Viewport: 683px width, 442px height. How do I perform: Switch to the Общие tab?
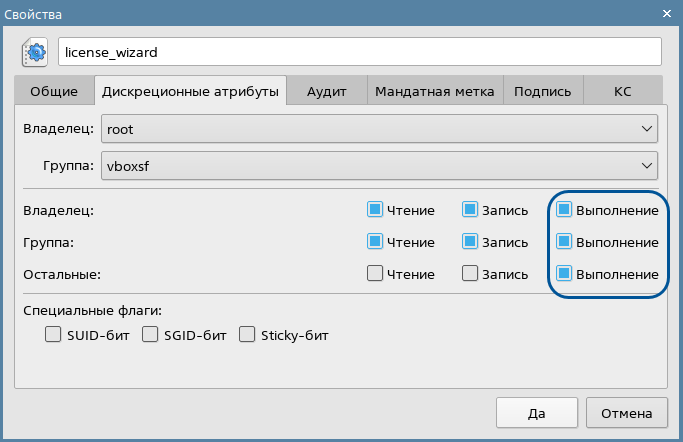[x=54, y=92]
